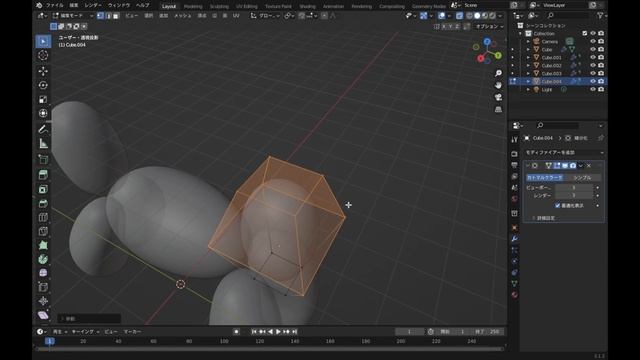Screen dimensions: 640x360
Task: Select the Transform tool
Action: click(x=43, y=113)
